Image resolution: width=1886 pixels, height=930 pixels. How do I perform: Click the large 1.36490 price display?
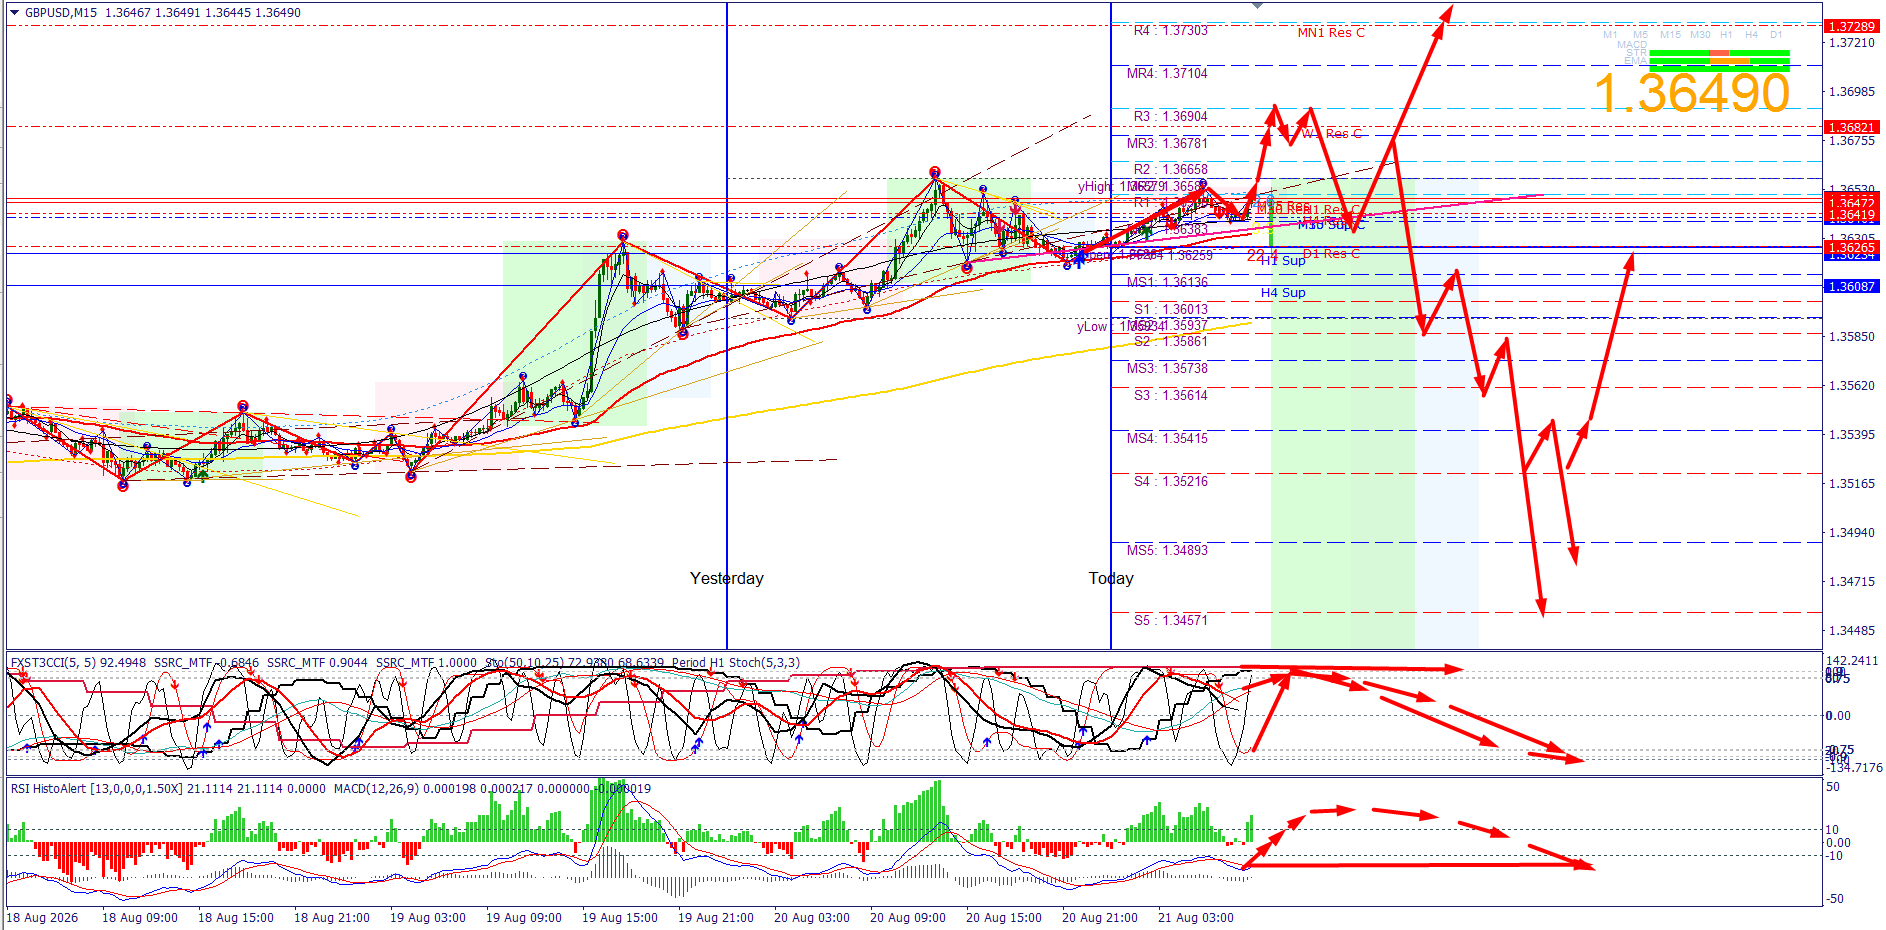[1691, 93]
